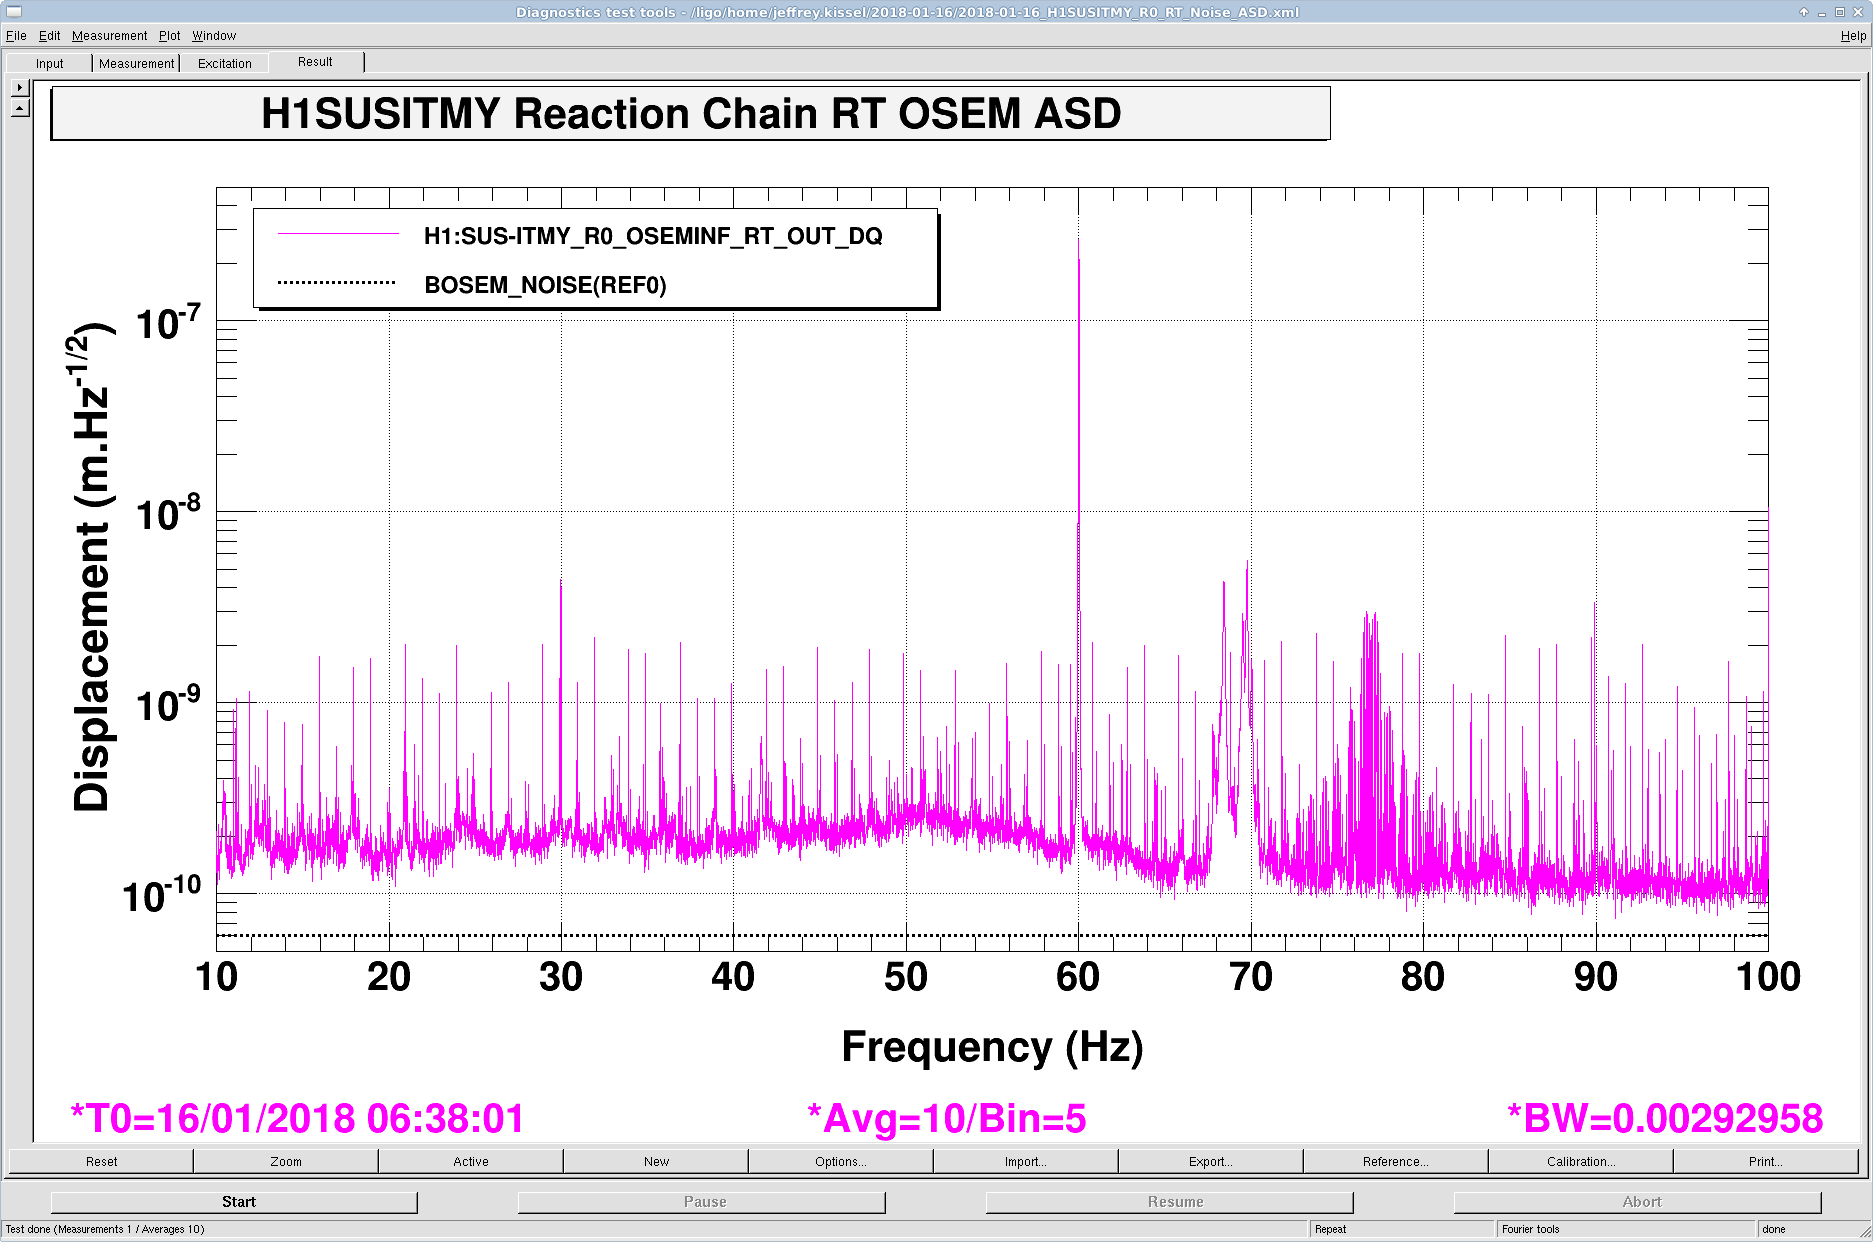Open the window menu icon in title bar
The image size is (1873, 1242).
tap(13, 12)
